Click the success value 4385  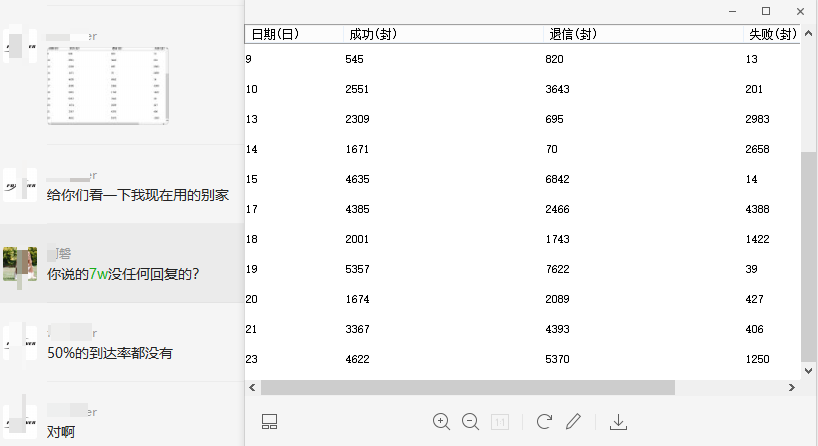pos(357,209)
